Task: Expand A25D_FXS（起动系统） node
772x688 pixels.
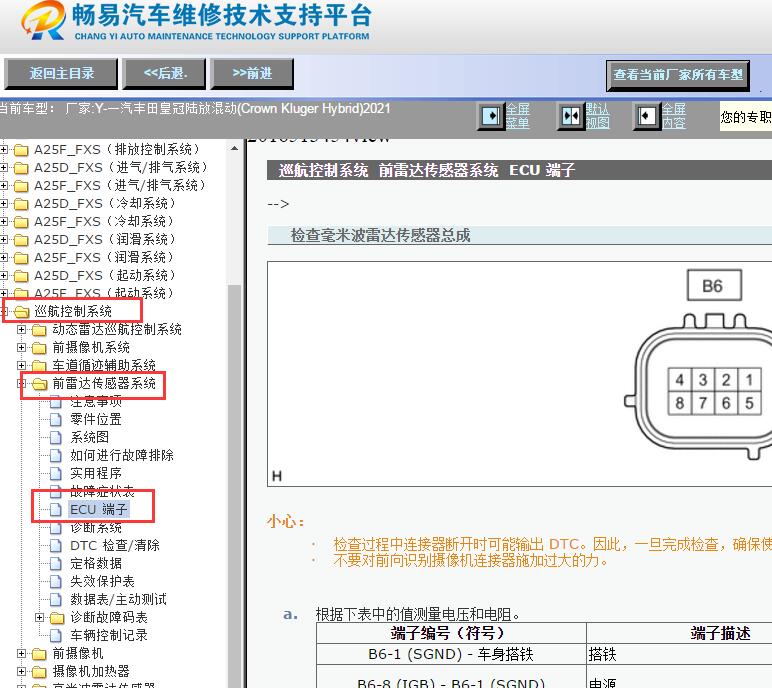Action: tap(4, 275)
